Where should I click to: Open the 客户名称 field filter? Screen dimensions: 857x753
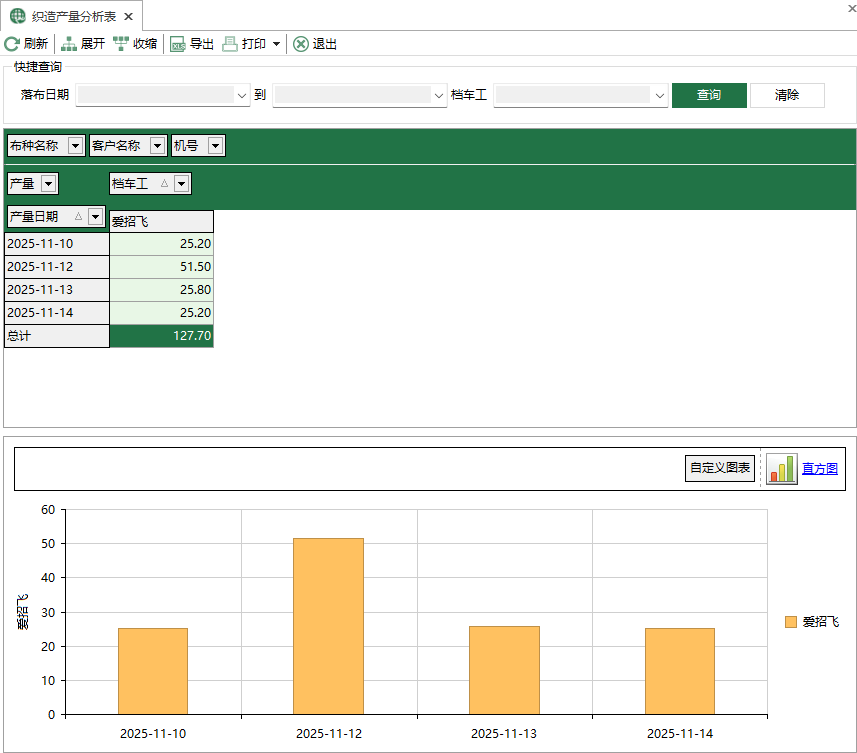tap(157, 146)
